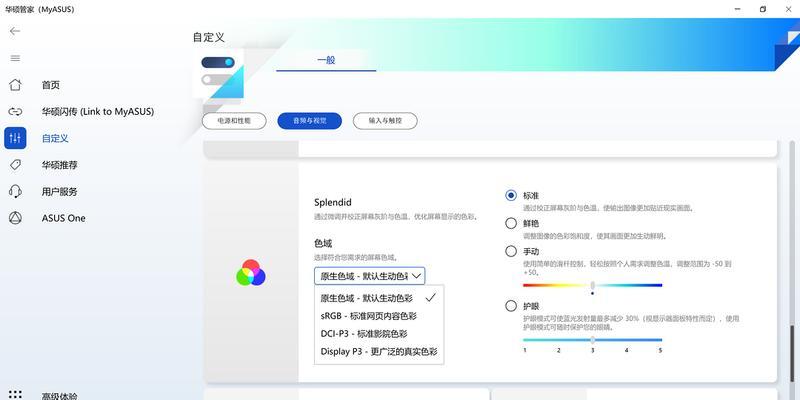The height and width of the screenshot is (400, 800).
Task: Click the eye care level slider handle
Action: [x=592, y=340]
